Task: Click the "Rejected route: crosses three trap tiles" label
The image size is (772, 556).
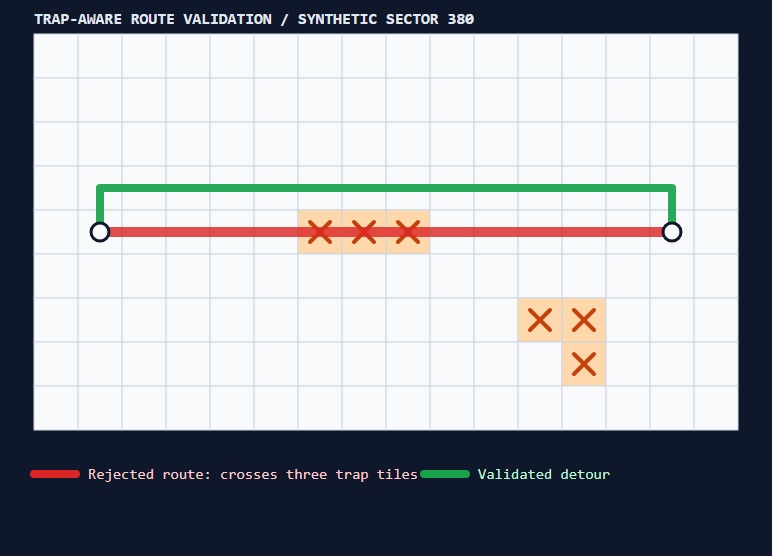Action: point(253,474)
